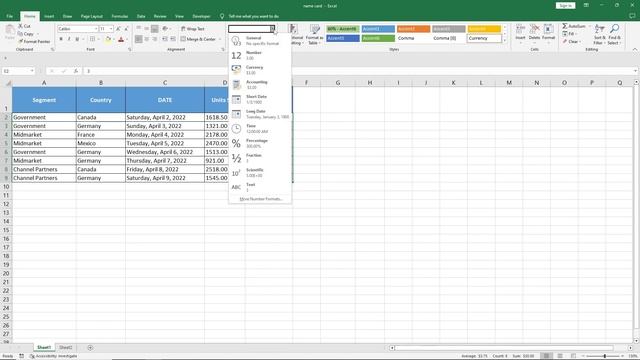Click the Cut scissors icon

coord(20,26)
